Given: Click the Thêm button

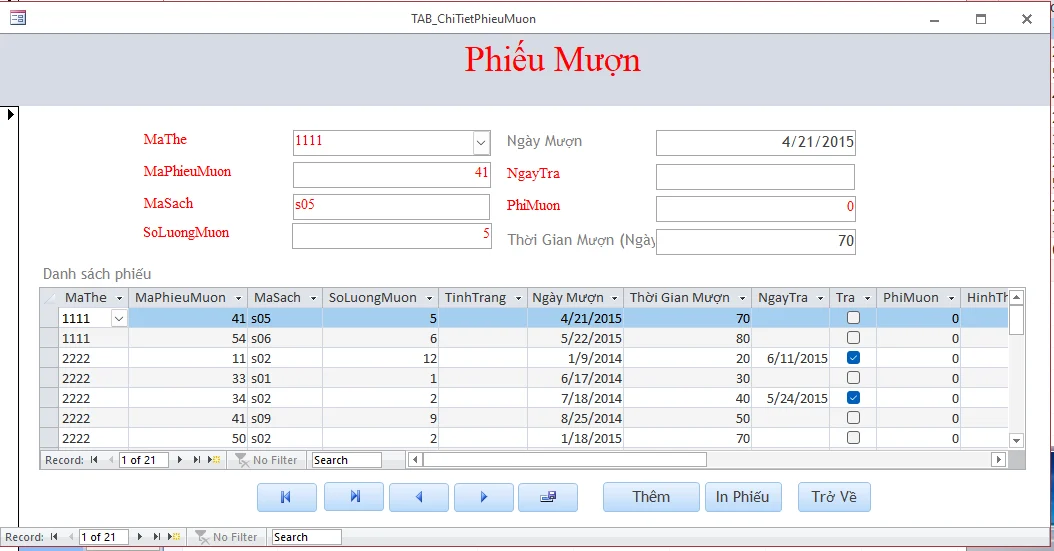Looking at the screenshot, I should coord(651,497).
